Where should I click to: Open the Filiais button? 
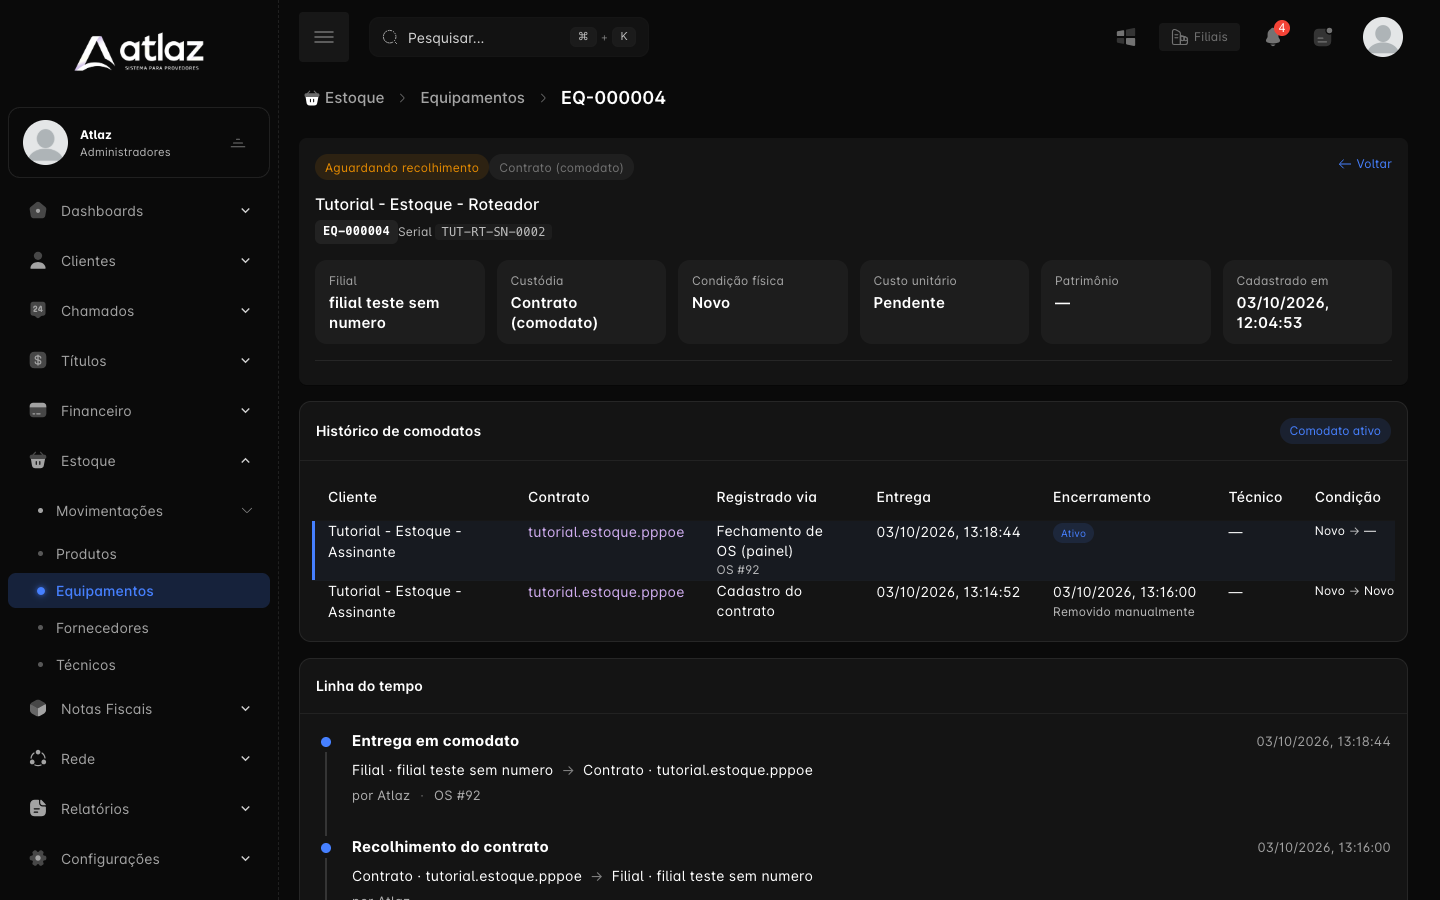tap(1199, 37)
